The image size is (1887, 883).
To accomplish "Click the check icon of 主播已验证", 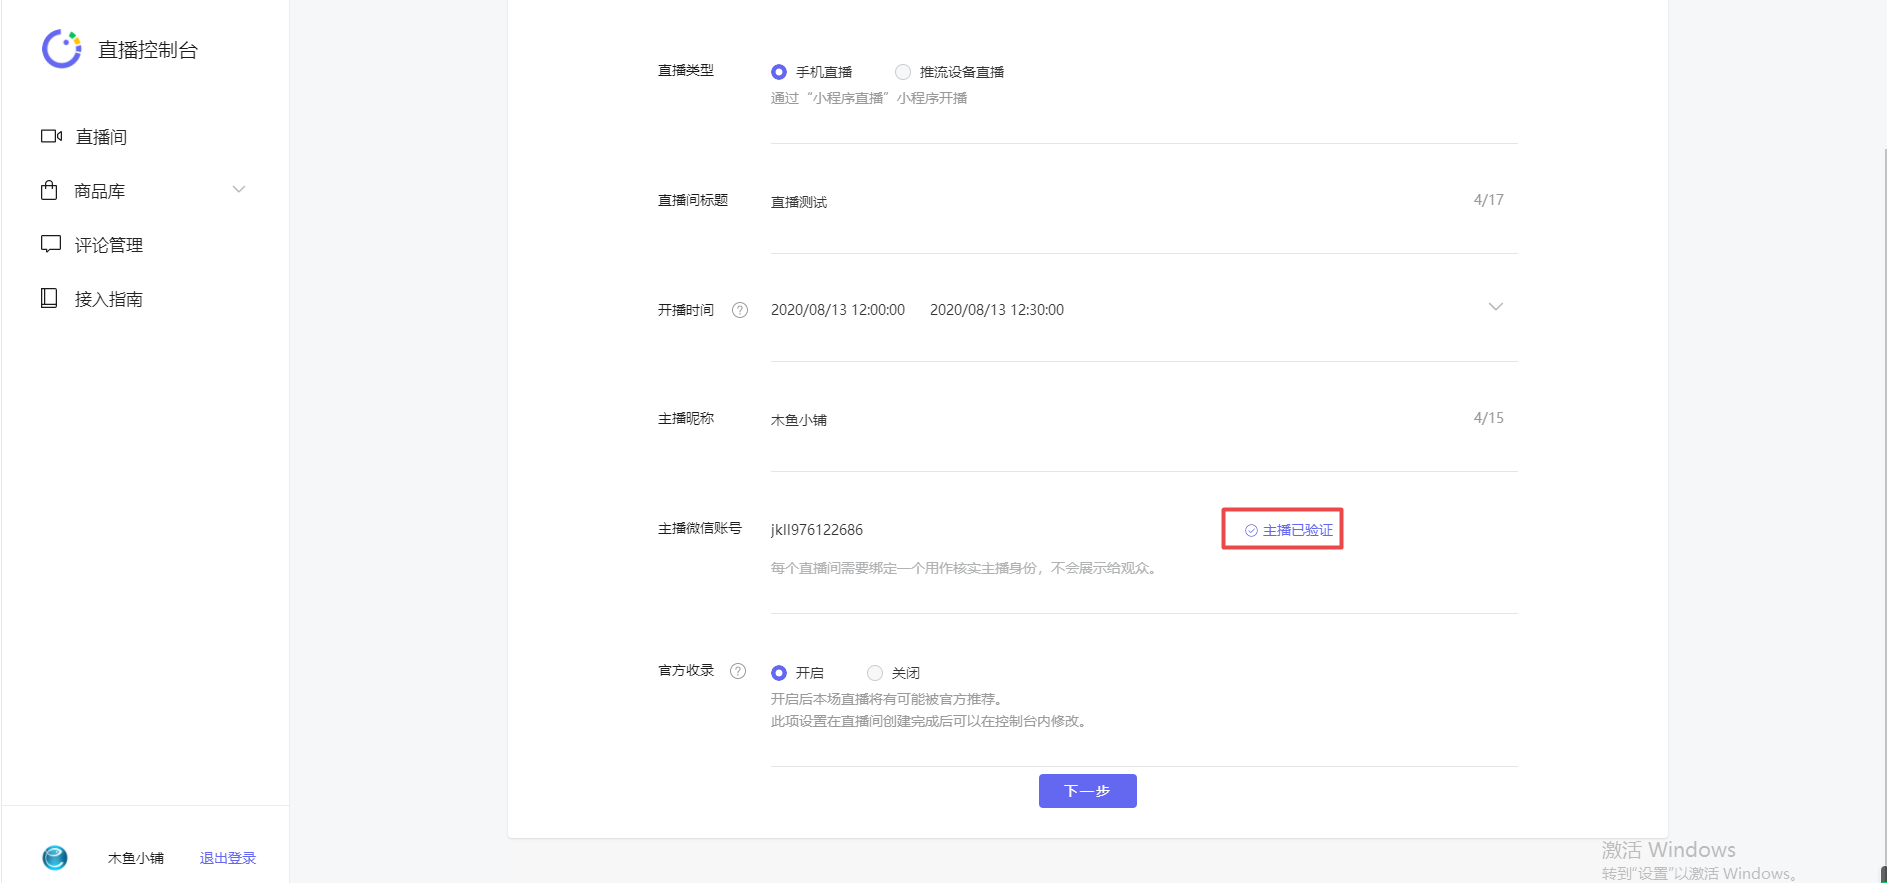I will (1251, 531).
